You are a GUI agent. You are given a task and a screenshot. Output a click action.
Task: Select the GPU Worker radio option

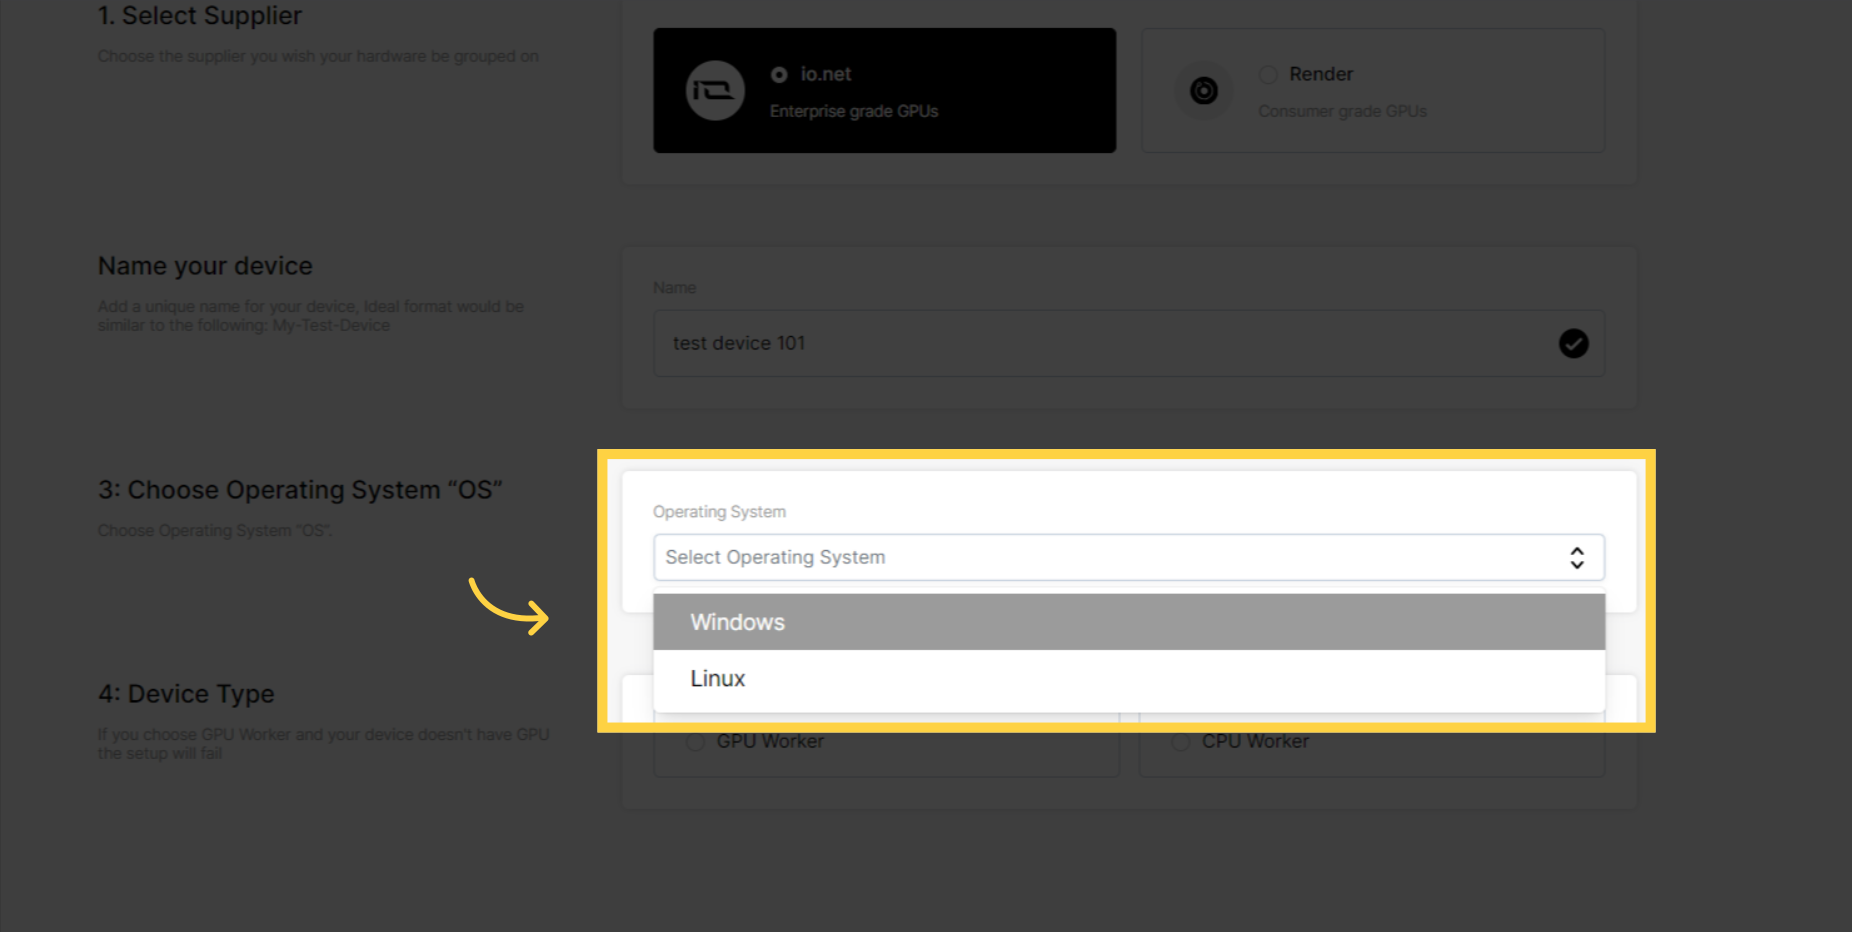coord(696,742)
